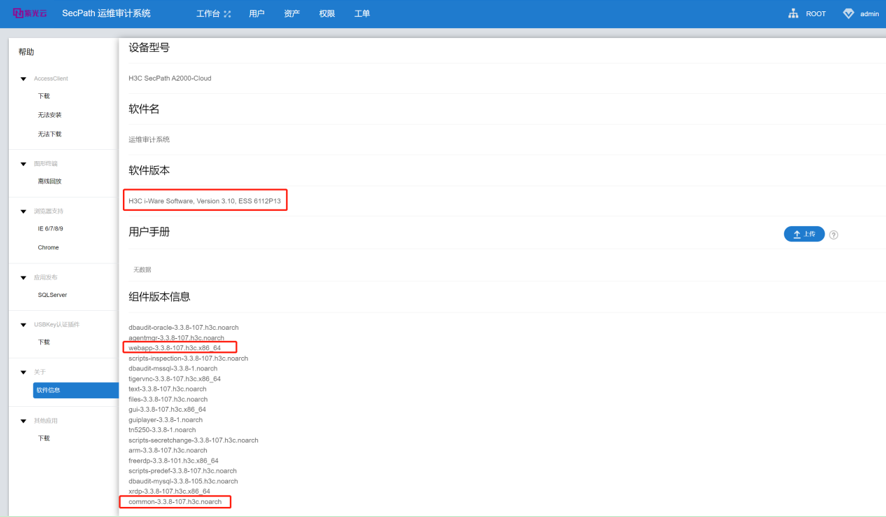
Task: Collapse the AccessClient group arrow
Action: [x=23, y=79]
